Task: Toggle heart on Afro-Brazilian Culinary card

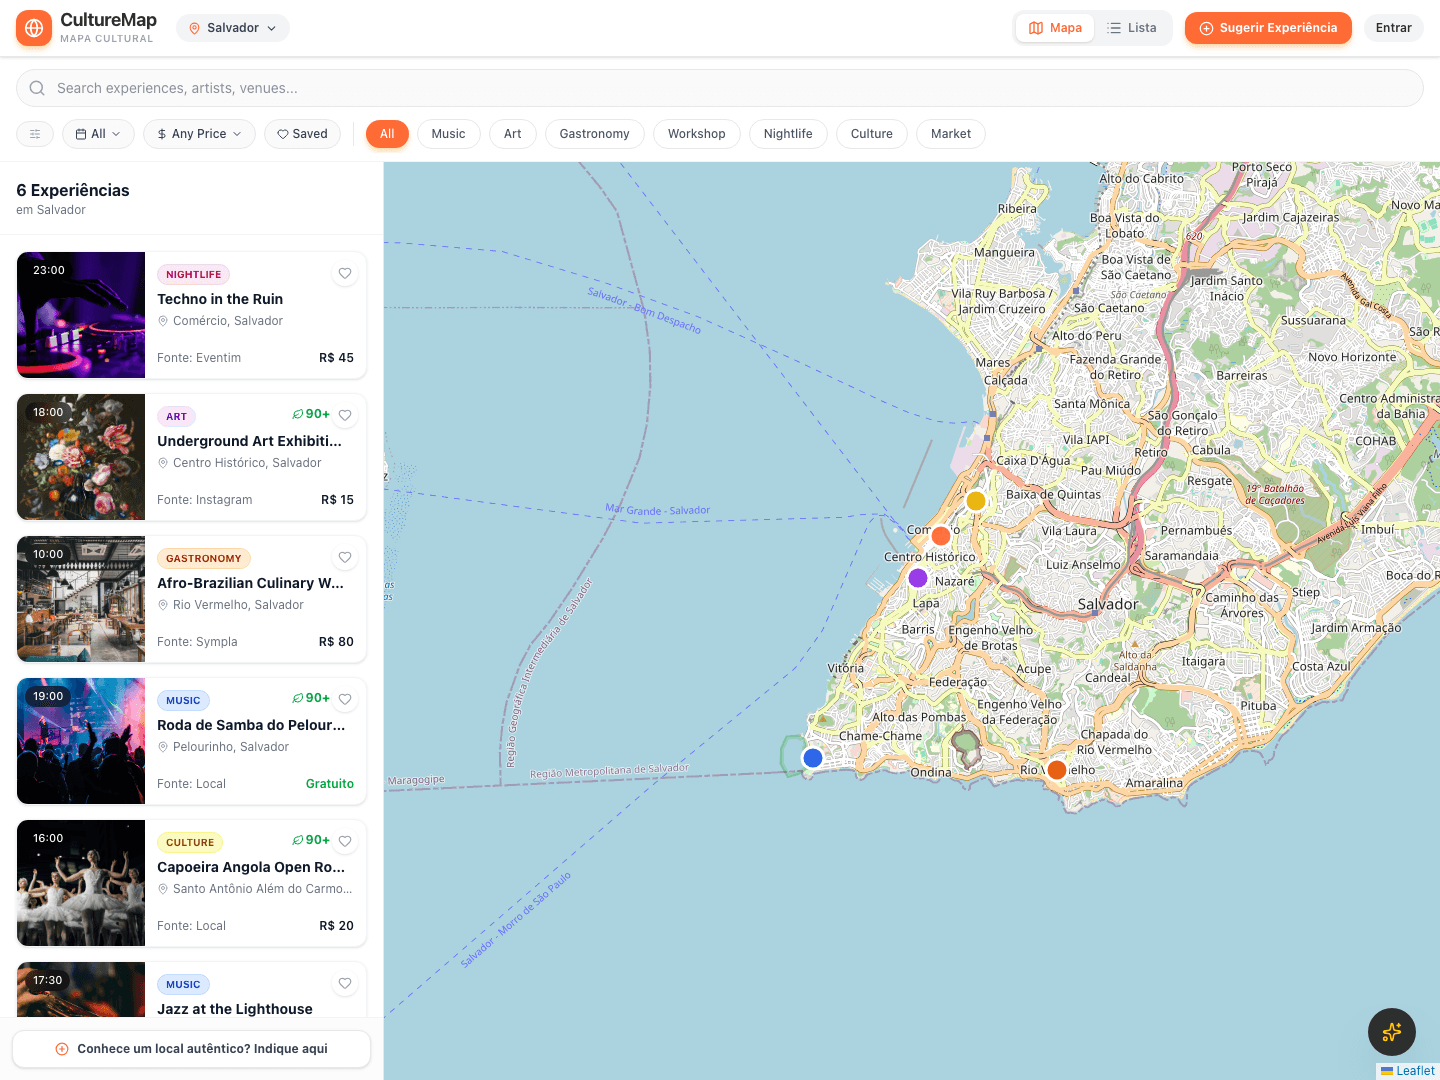Action: (345, 558)
